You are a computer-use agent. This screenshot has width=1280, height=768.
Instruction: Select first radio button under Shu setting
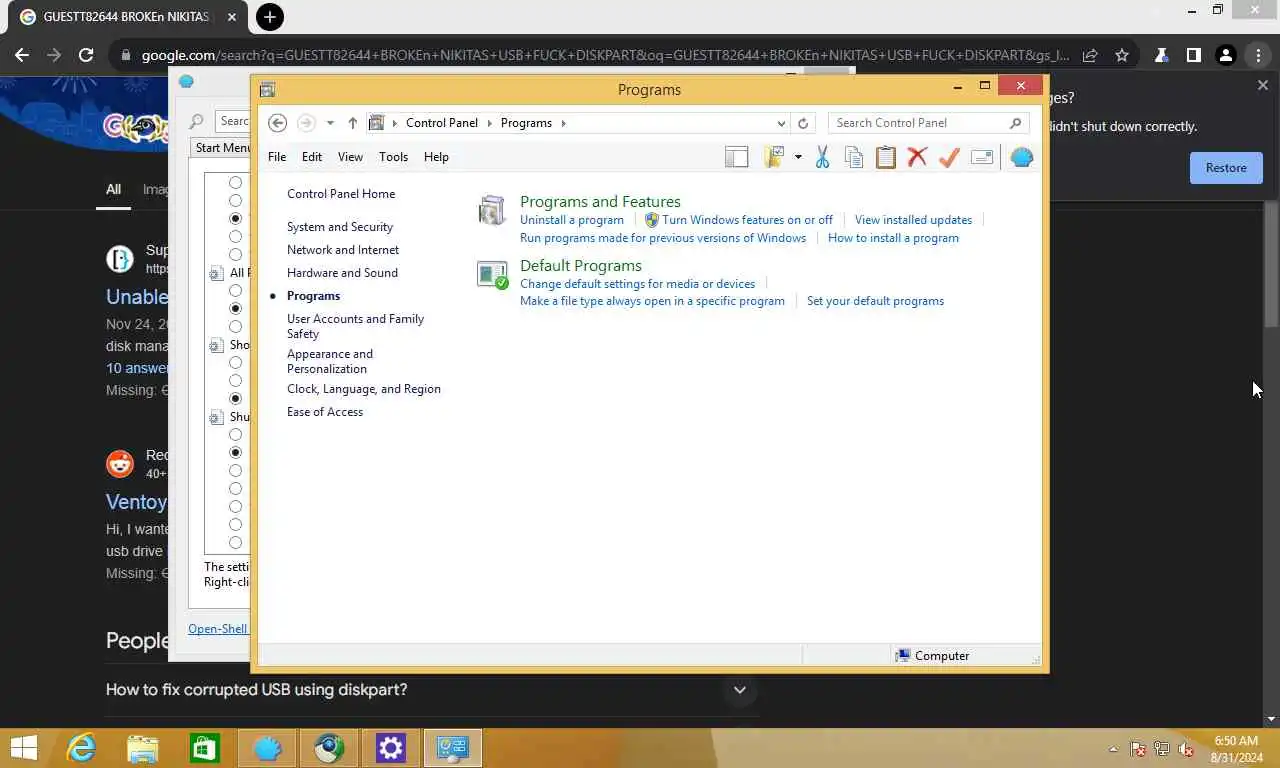tap(236, 435)
